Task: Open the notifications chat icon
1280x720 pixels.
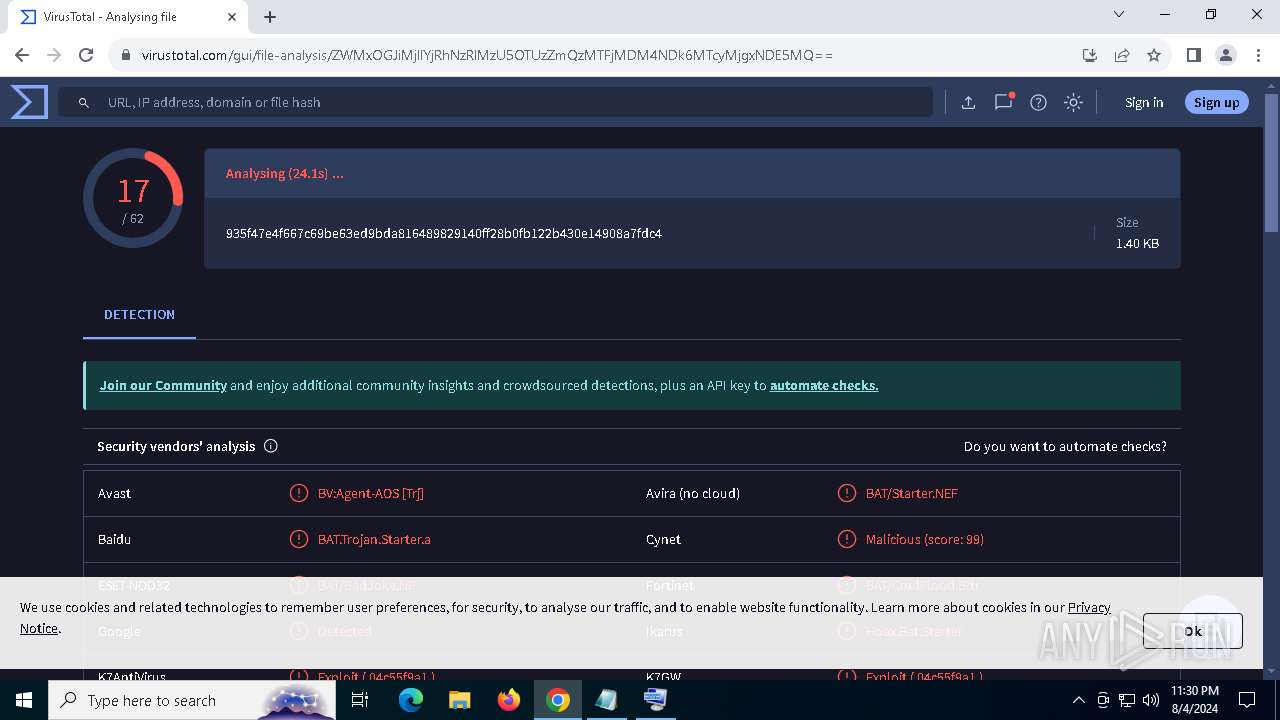Action: (1003, 102)
